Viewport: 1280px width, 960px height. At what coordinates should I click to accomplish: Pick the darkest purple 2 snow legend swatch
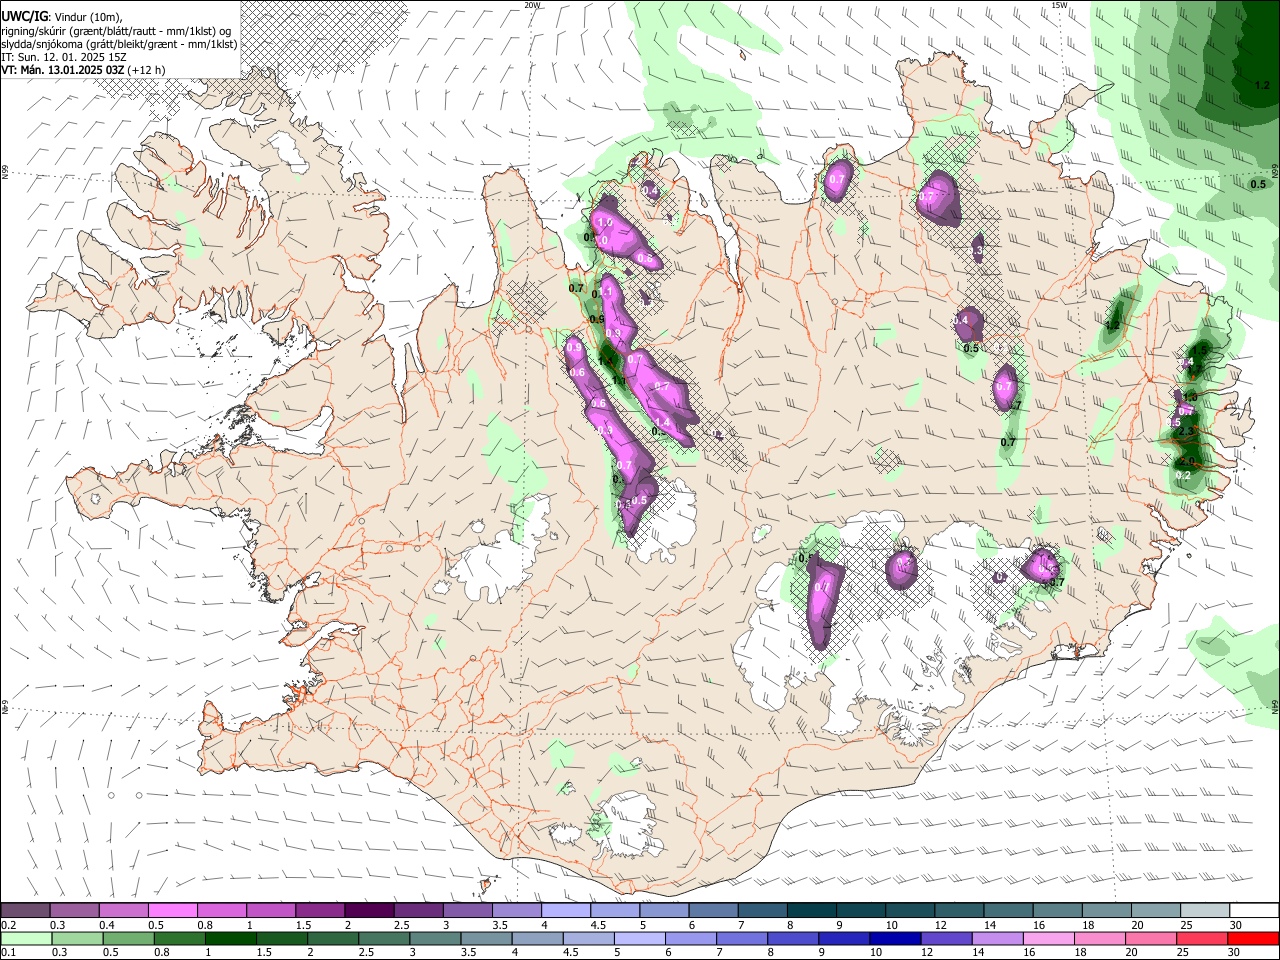(369, 910)
